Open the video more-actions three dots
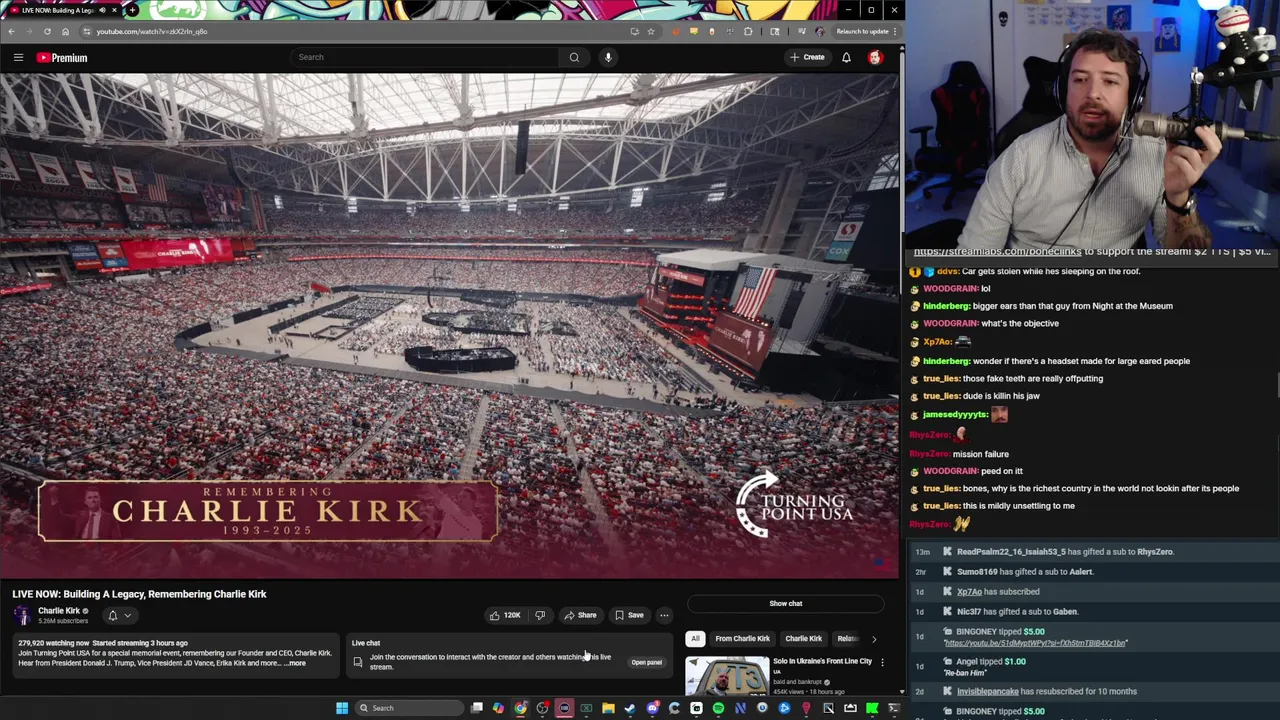1280x720 pixels. click(664, 615)
